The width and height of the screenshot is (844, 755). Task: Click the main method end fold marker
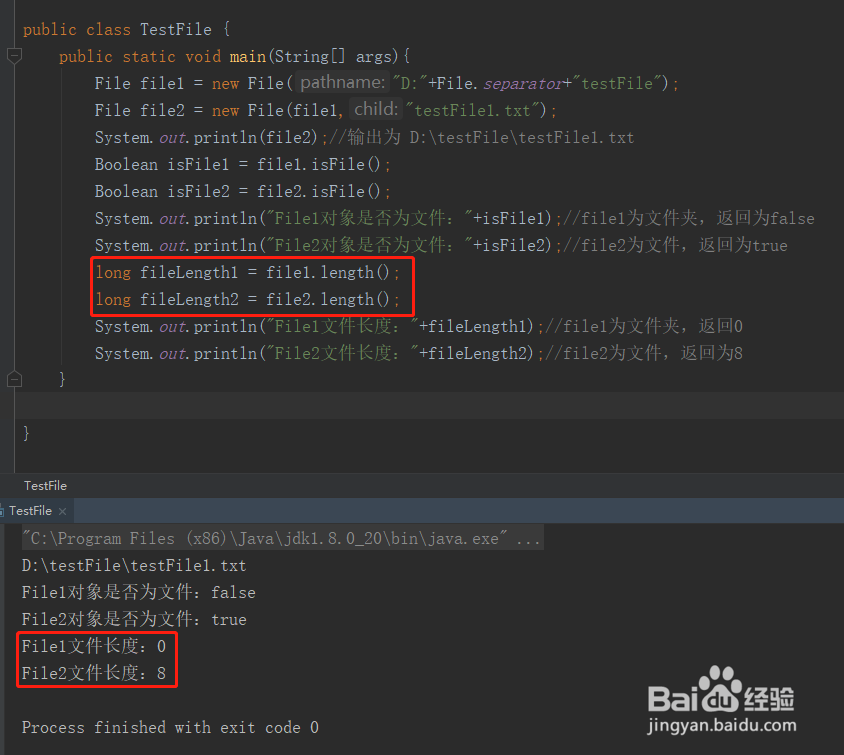tap(15, 379)
